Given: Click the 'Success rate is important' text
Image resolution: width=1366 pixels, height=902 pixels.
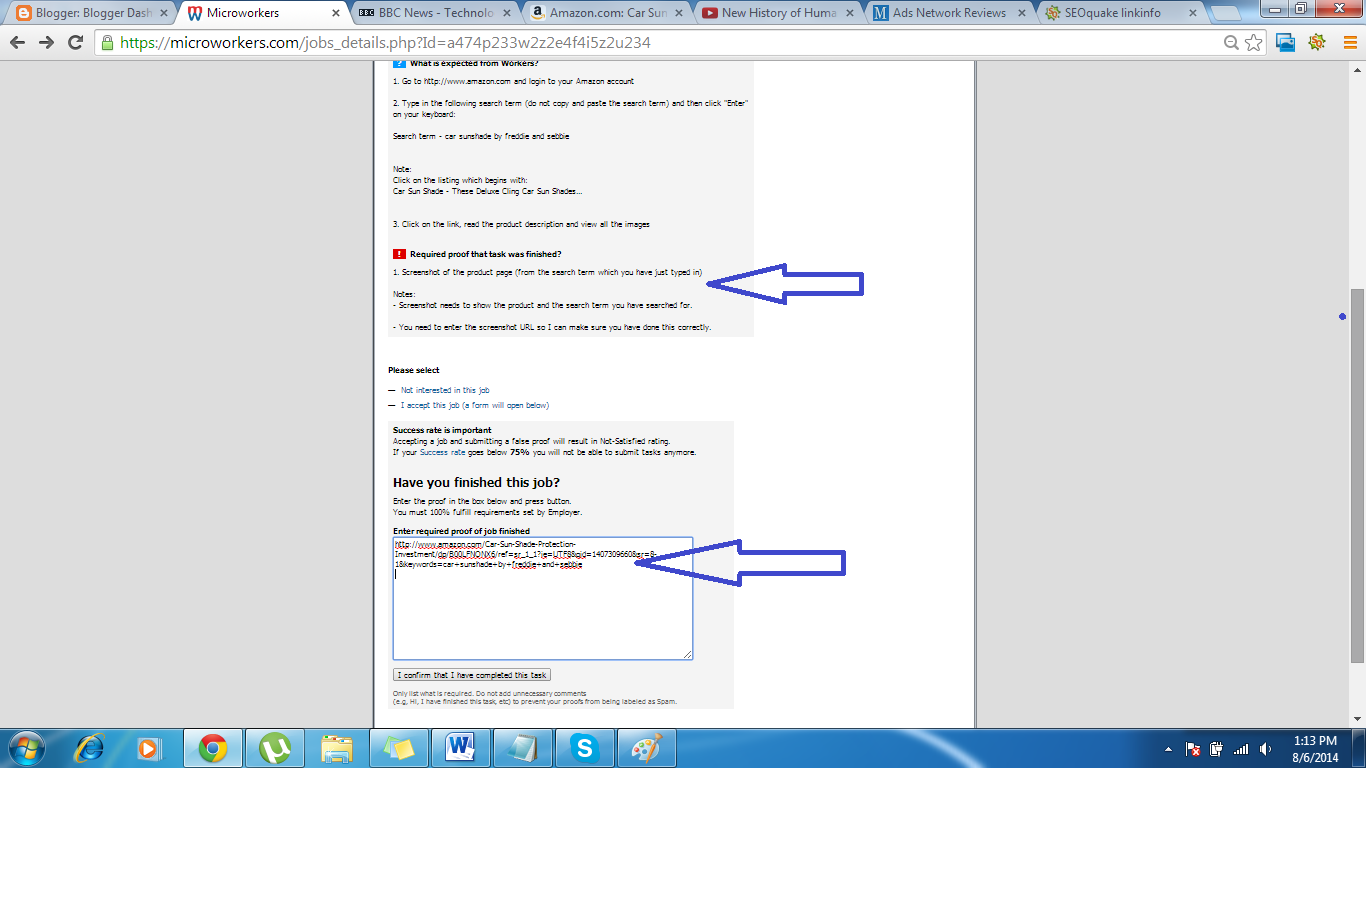Looking at the screenshot, I should 442,430.
